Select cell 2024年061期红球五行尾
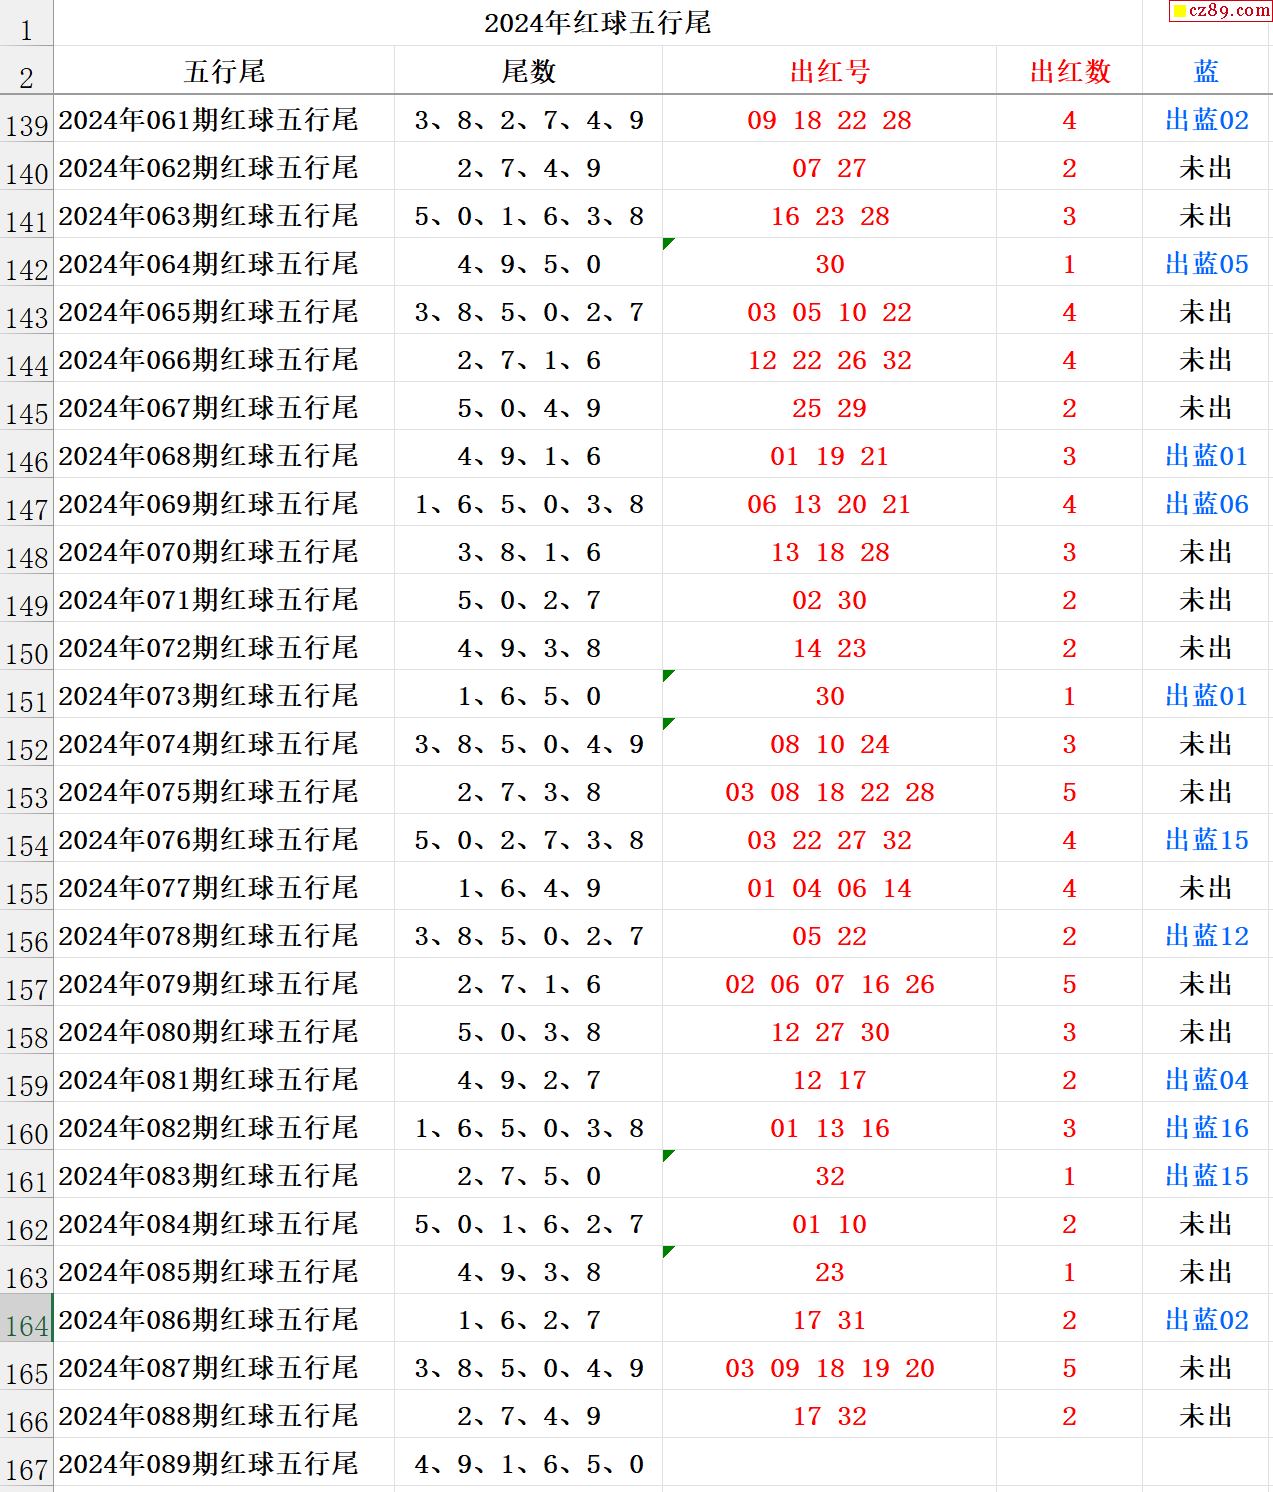This screenshot has width=1273, height=1492. [x=224, y=120]
